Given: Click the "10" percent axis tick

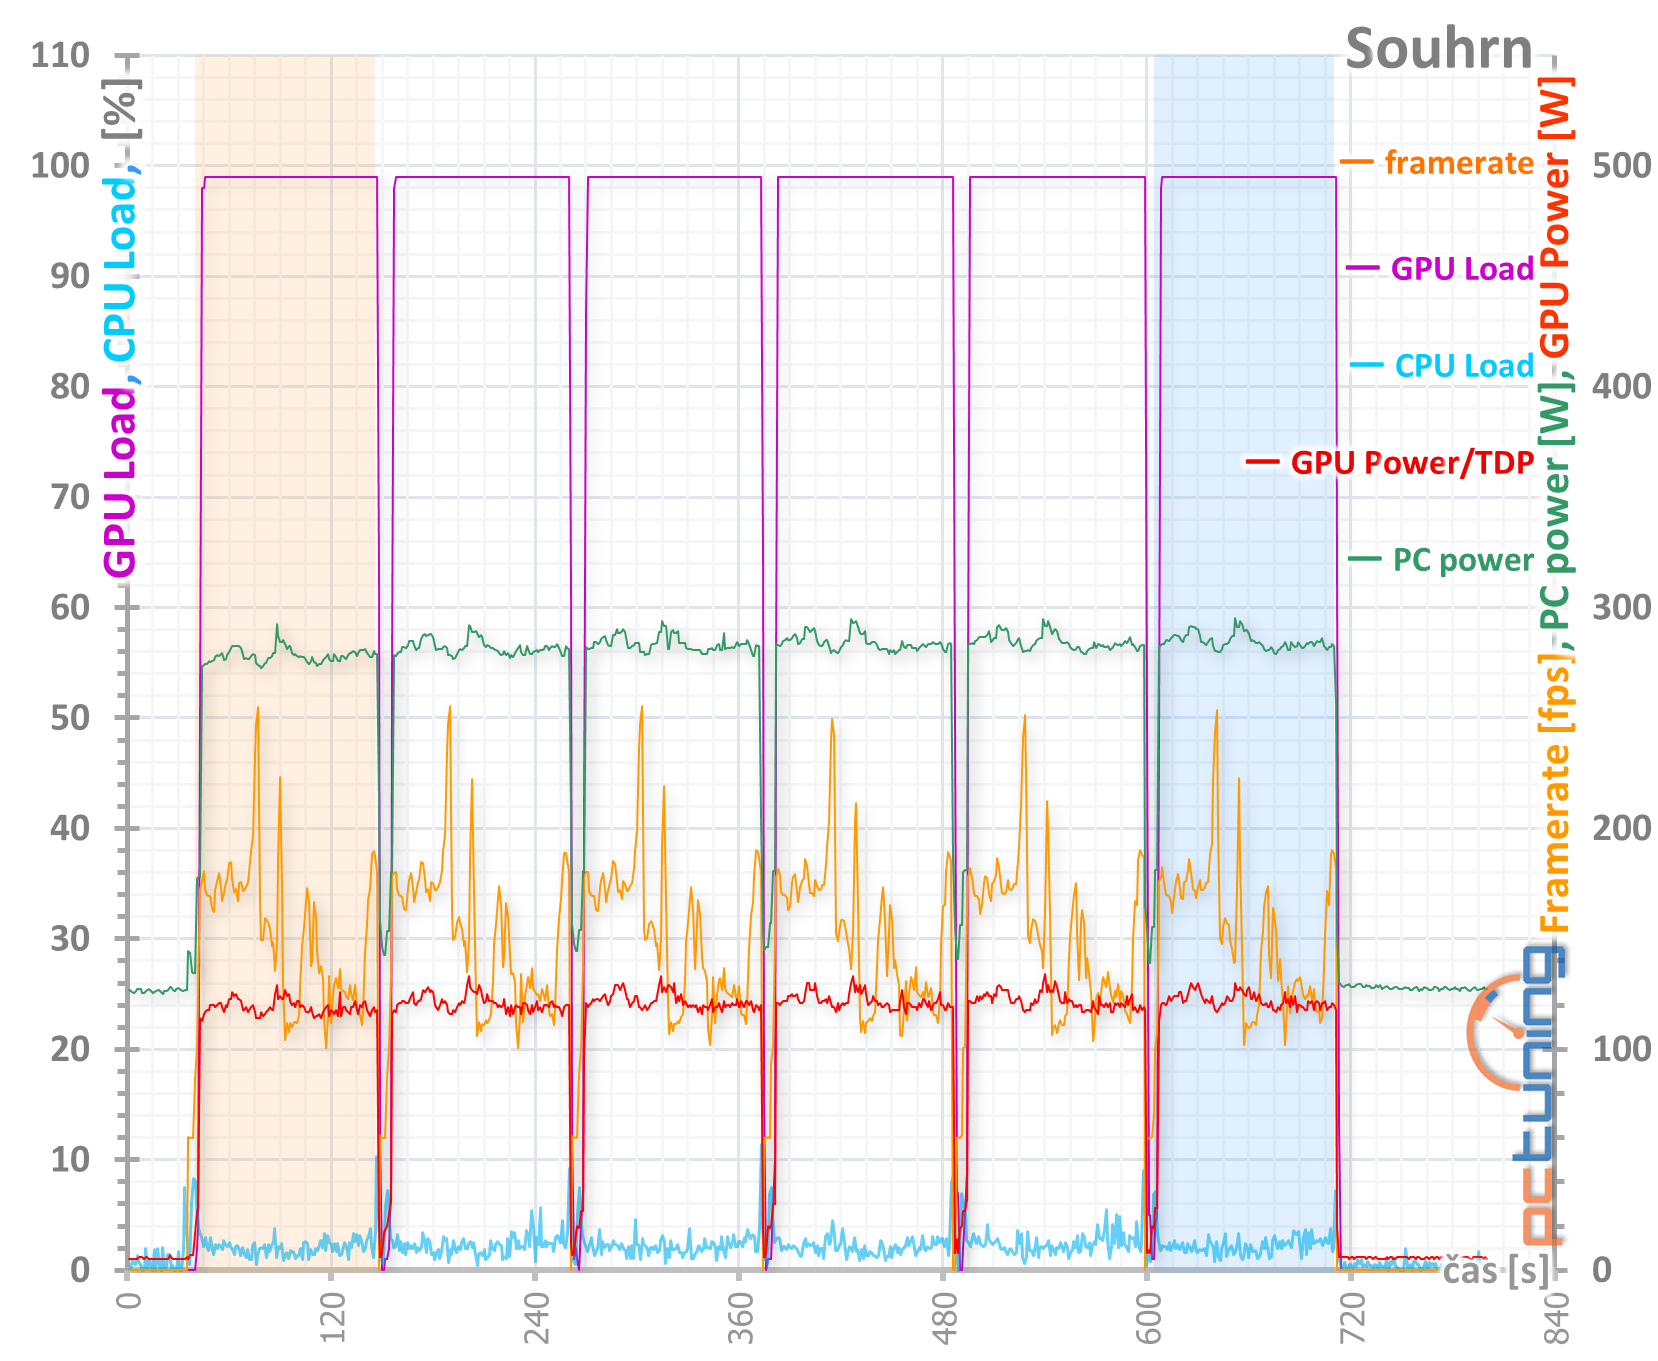Looking at the screenshot, I should pos(70,1160).
